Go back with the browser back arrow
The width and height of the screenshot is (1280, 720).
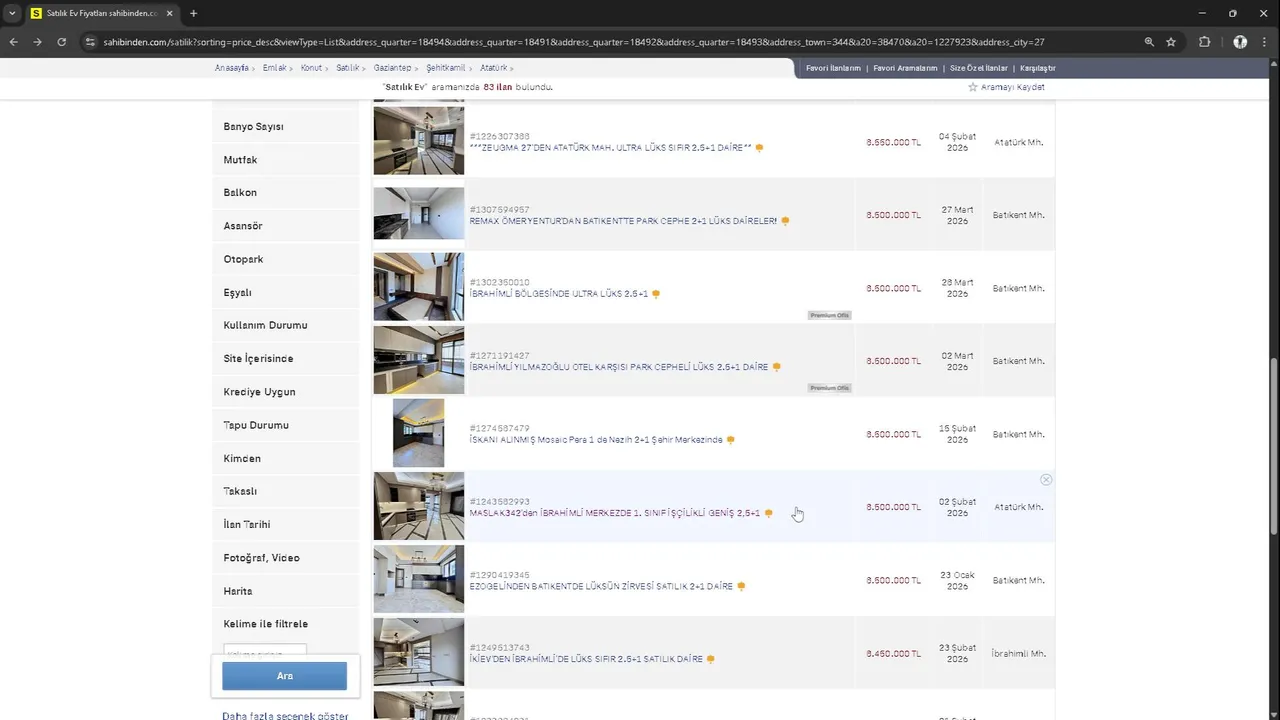point(13,42)
